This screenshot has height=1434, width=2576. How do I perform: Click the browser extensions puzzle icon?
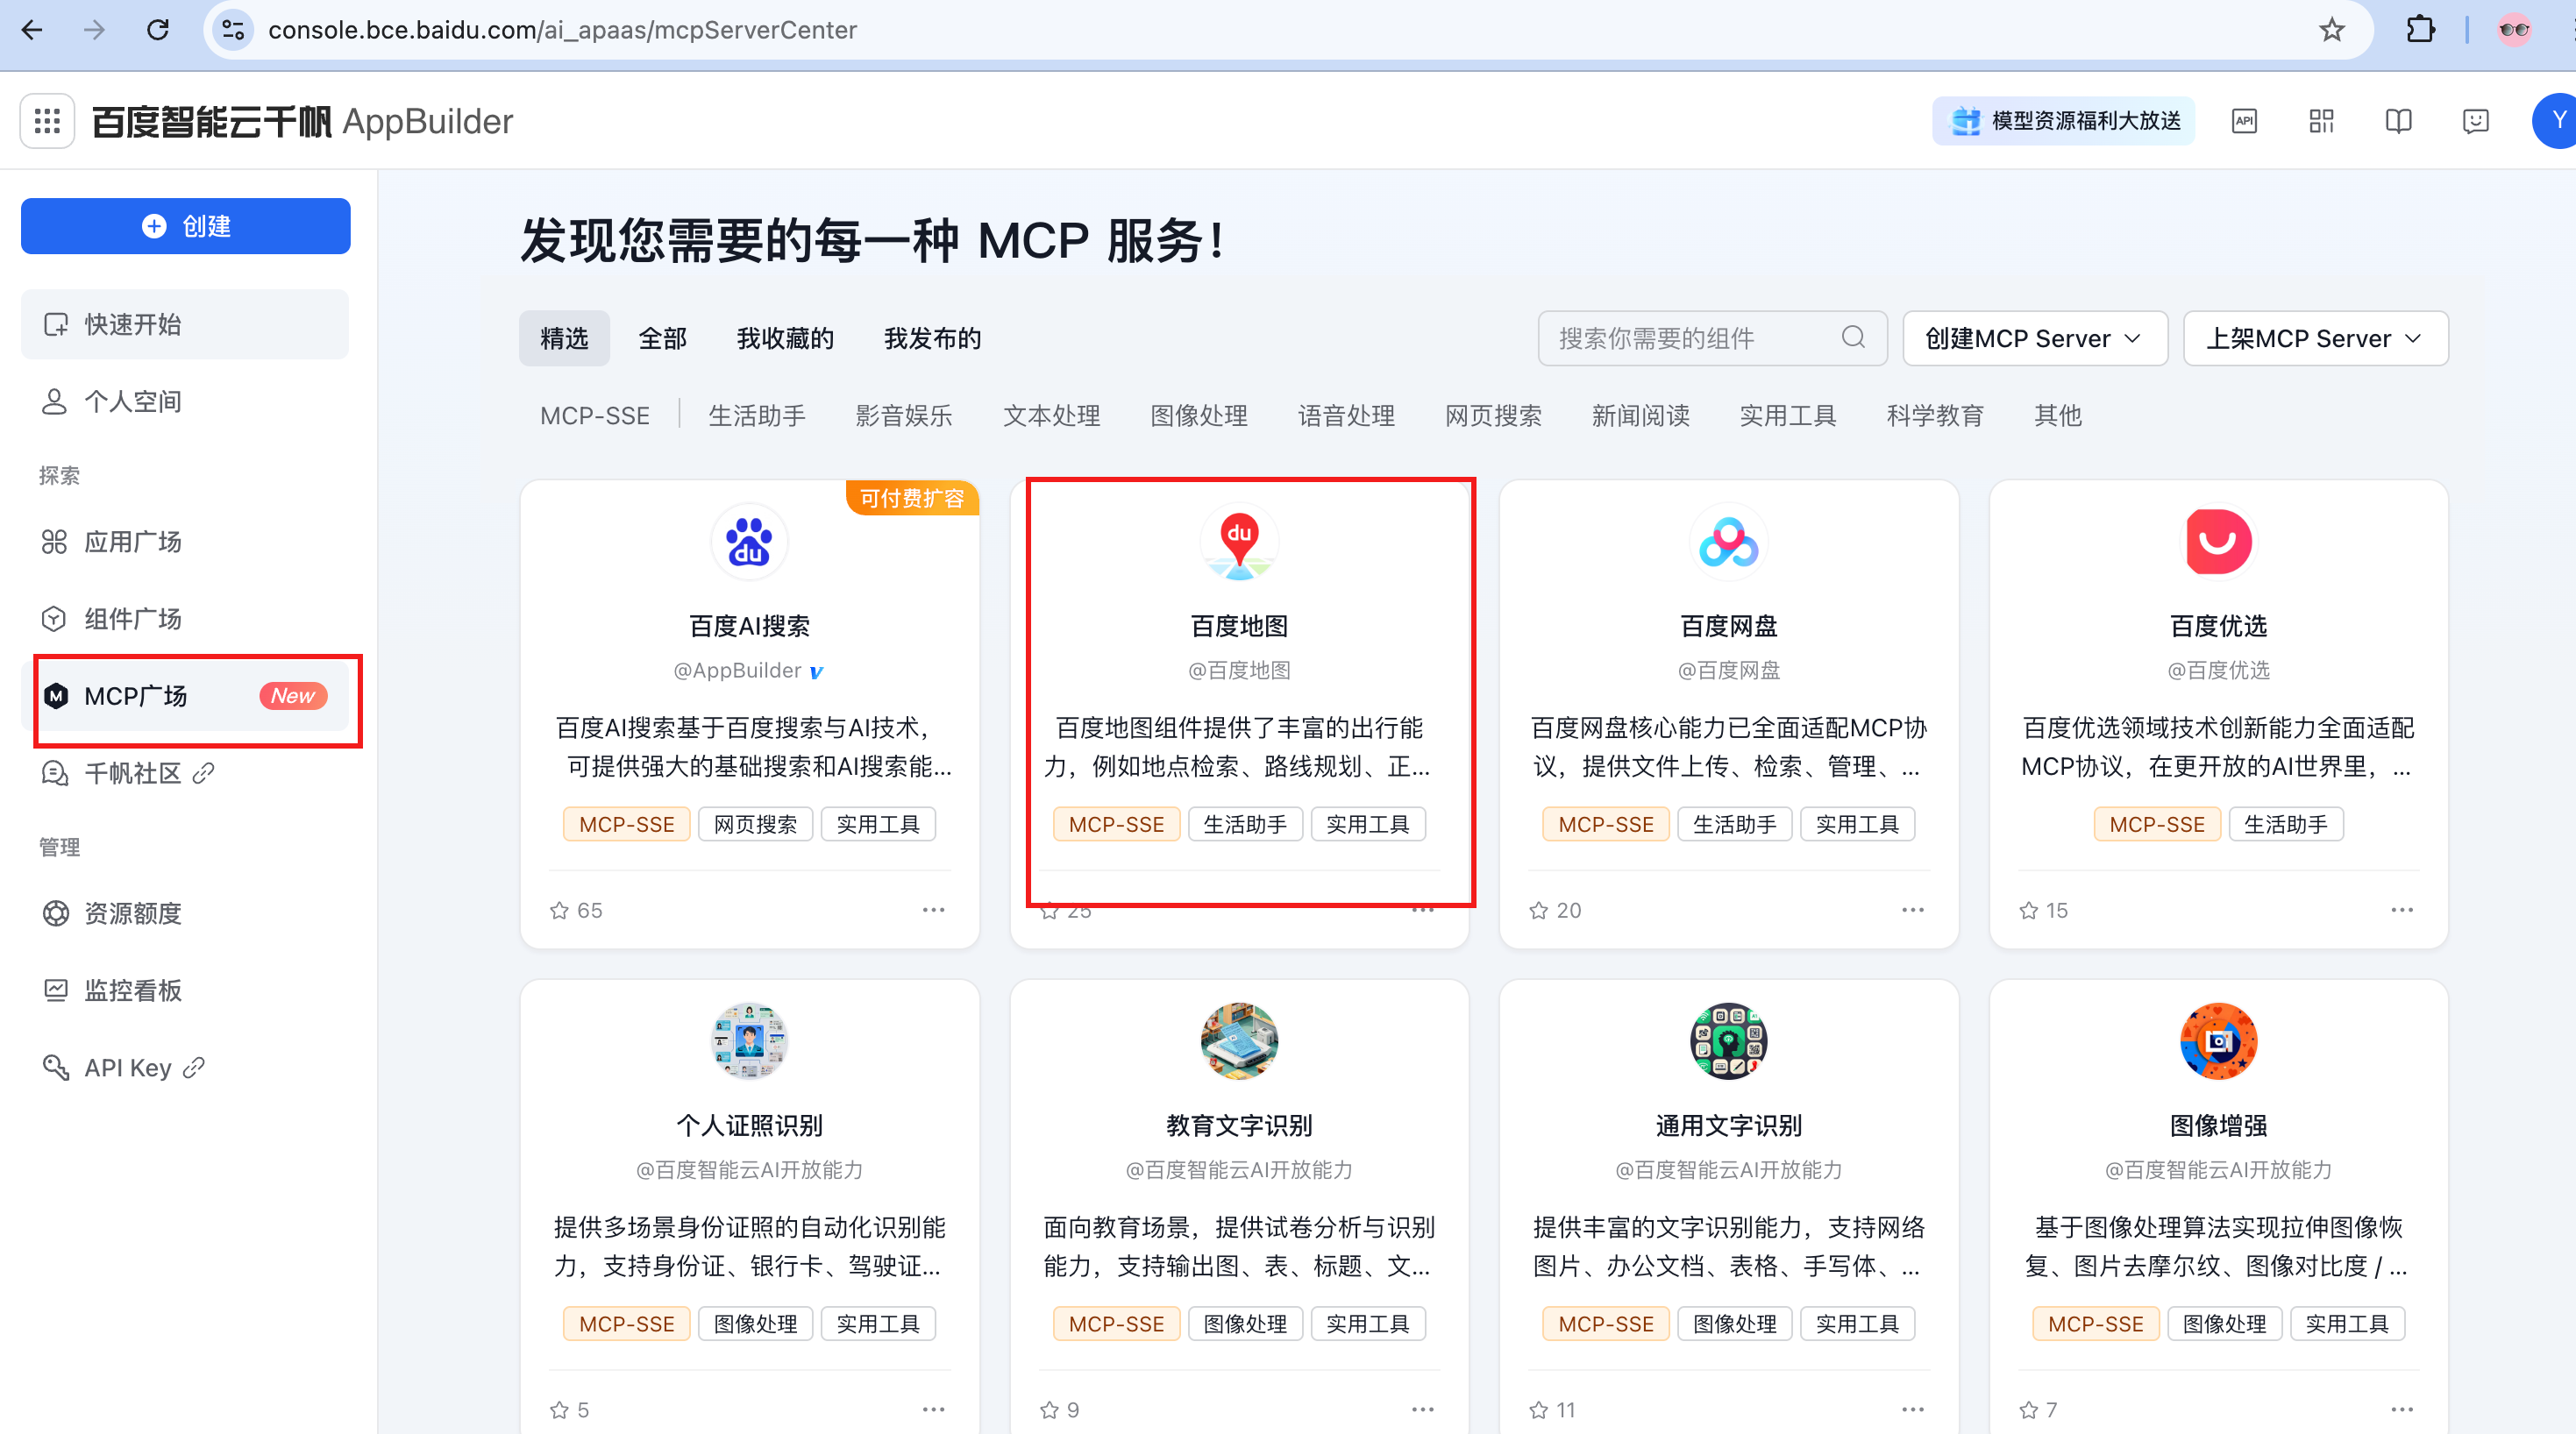[x=2420, y=30]
